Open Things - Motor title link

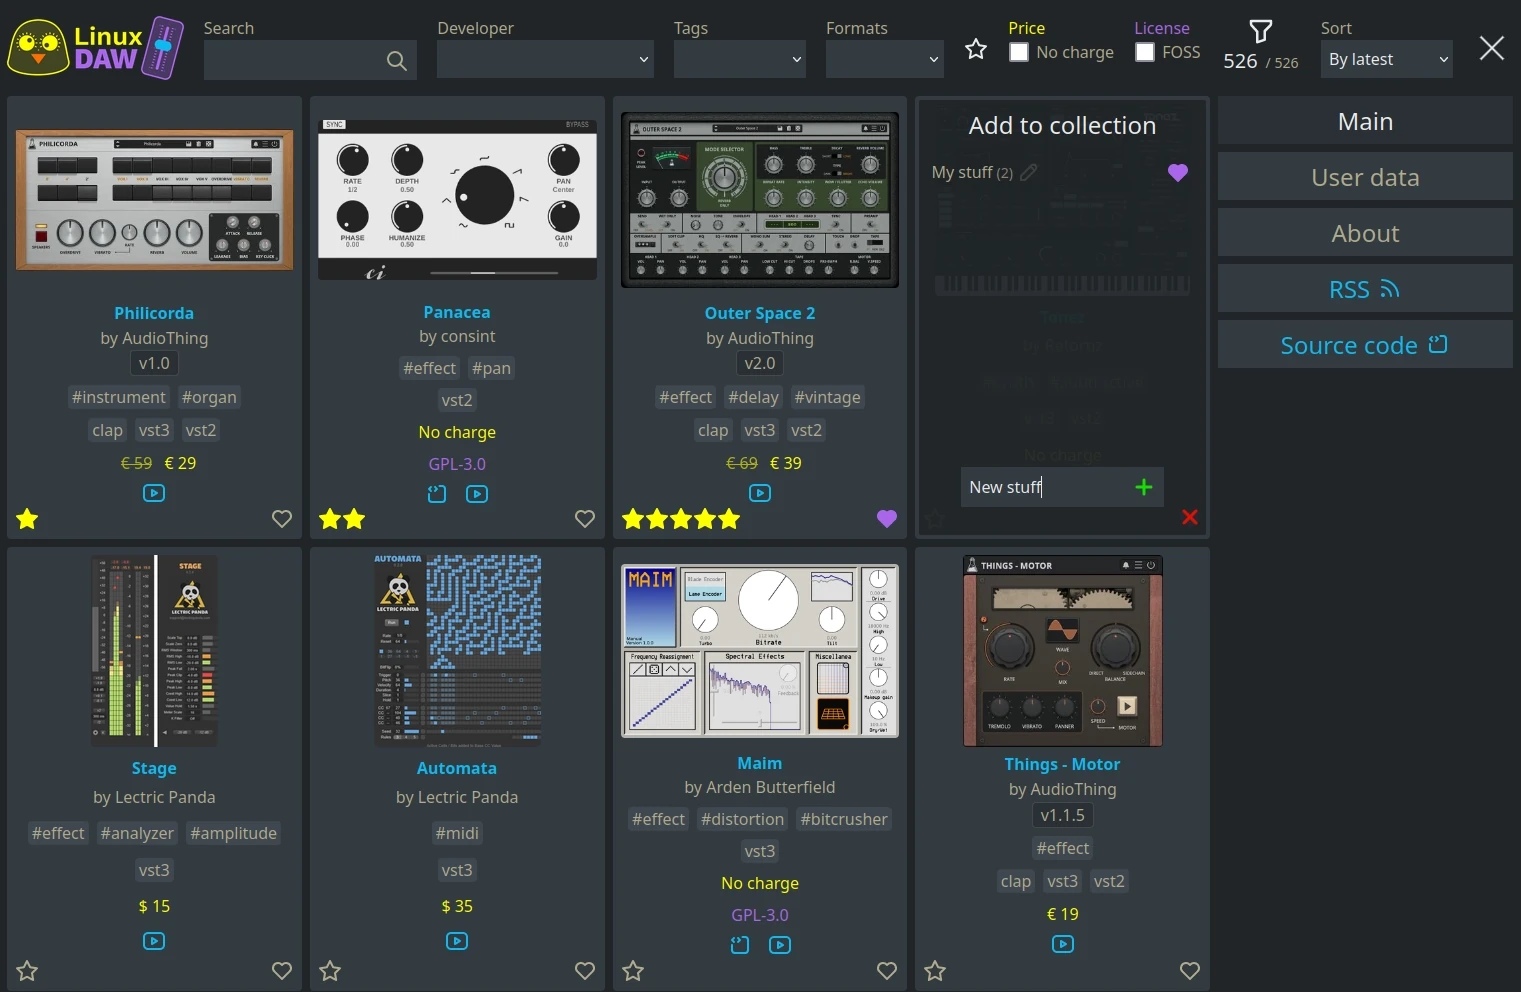(x=1062, y=764)
